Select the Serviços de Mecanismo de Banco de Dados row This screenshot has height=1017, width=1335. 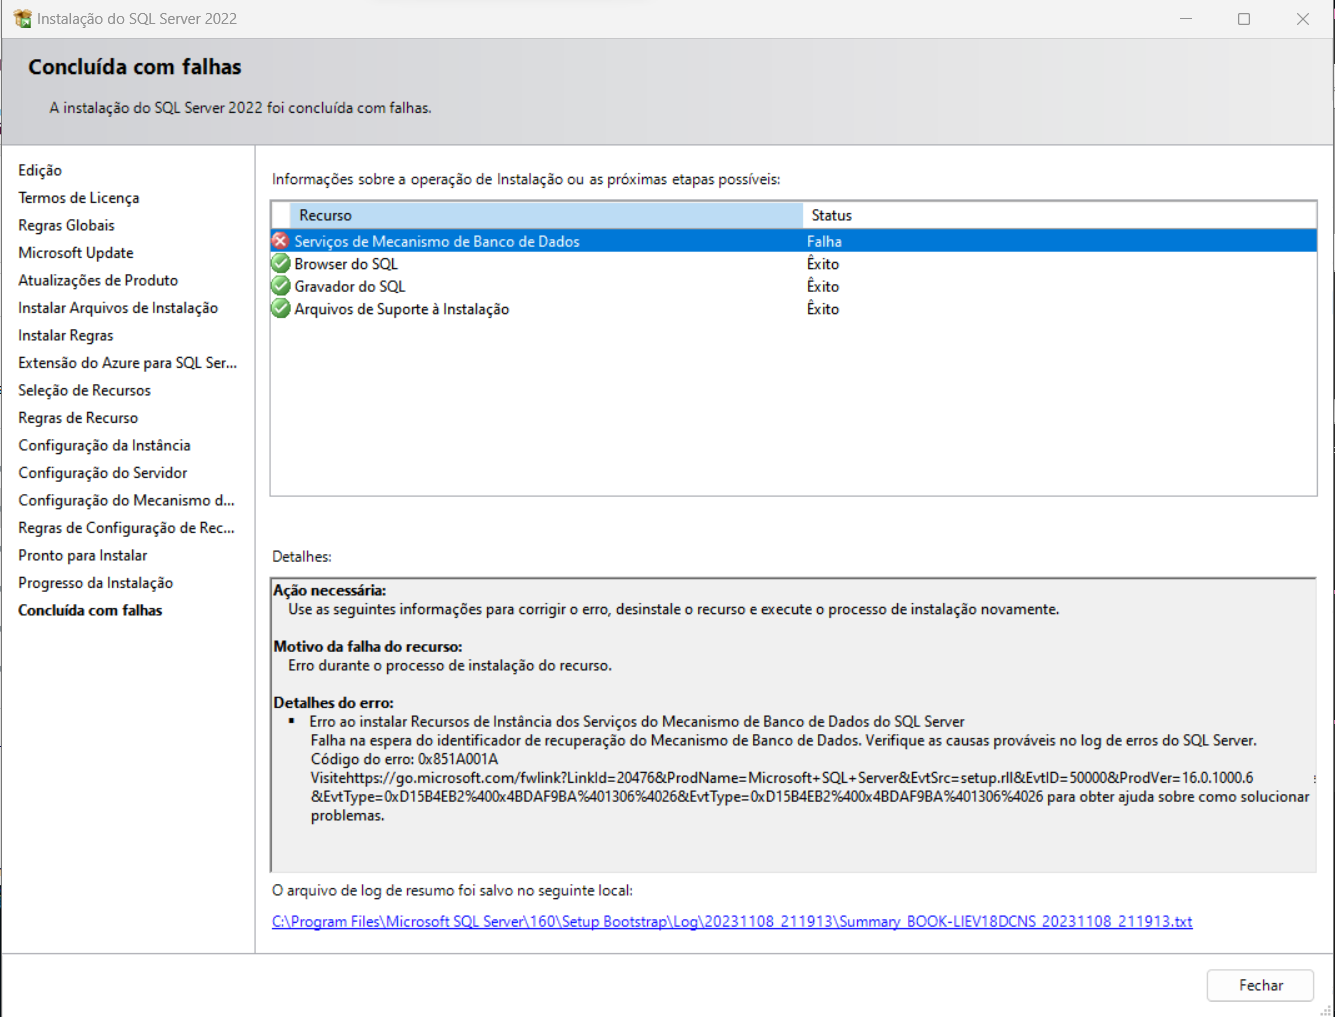(793, 241)
